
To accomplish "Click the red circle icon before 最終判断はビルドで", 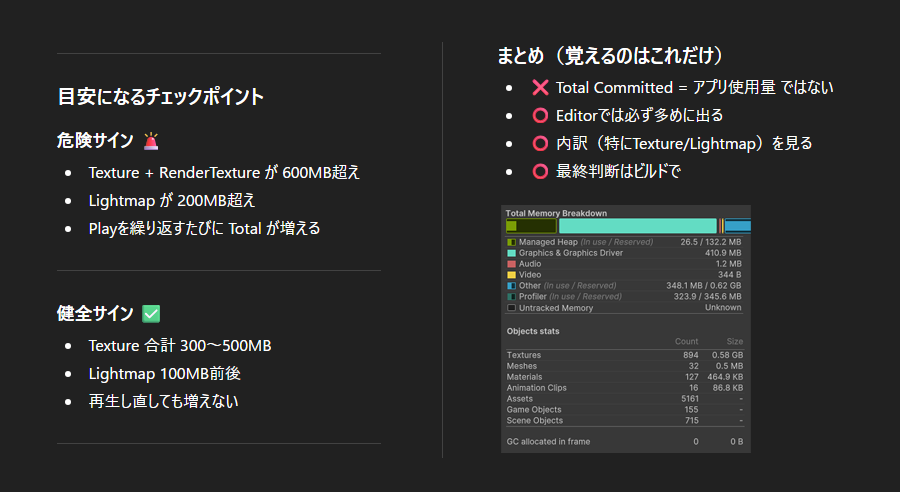I will point(540,172).
